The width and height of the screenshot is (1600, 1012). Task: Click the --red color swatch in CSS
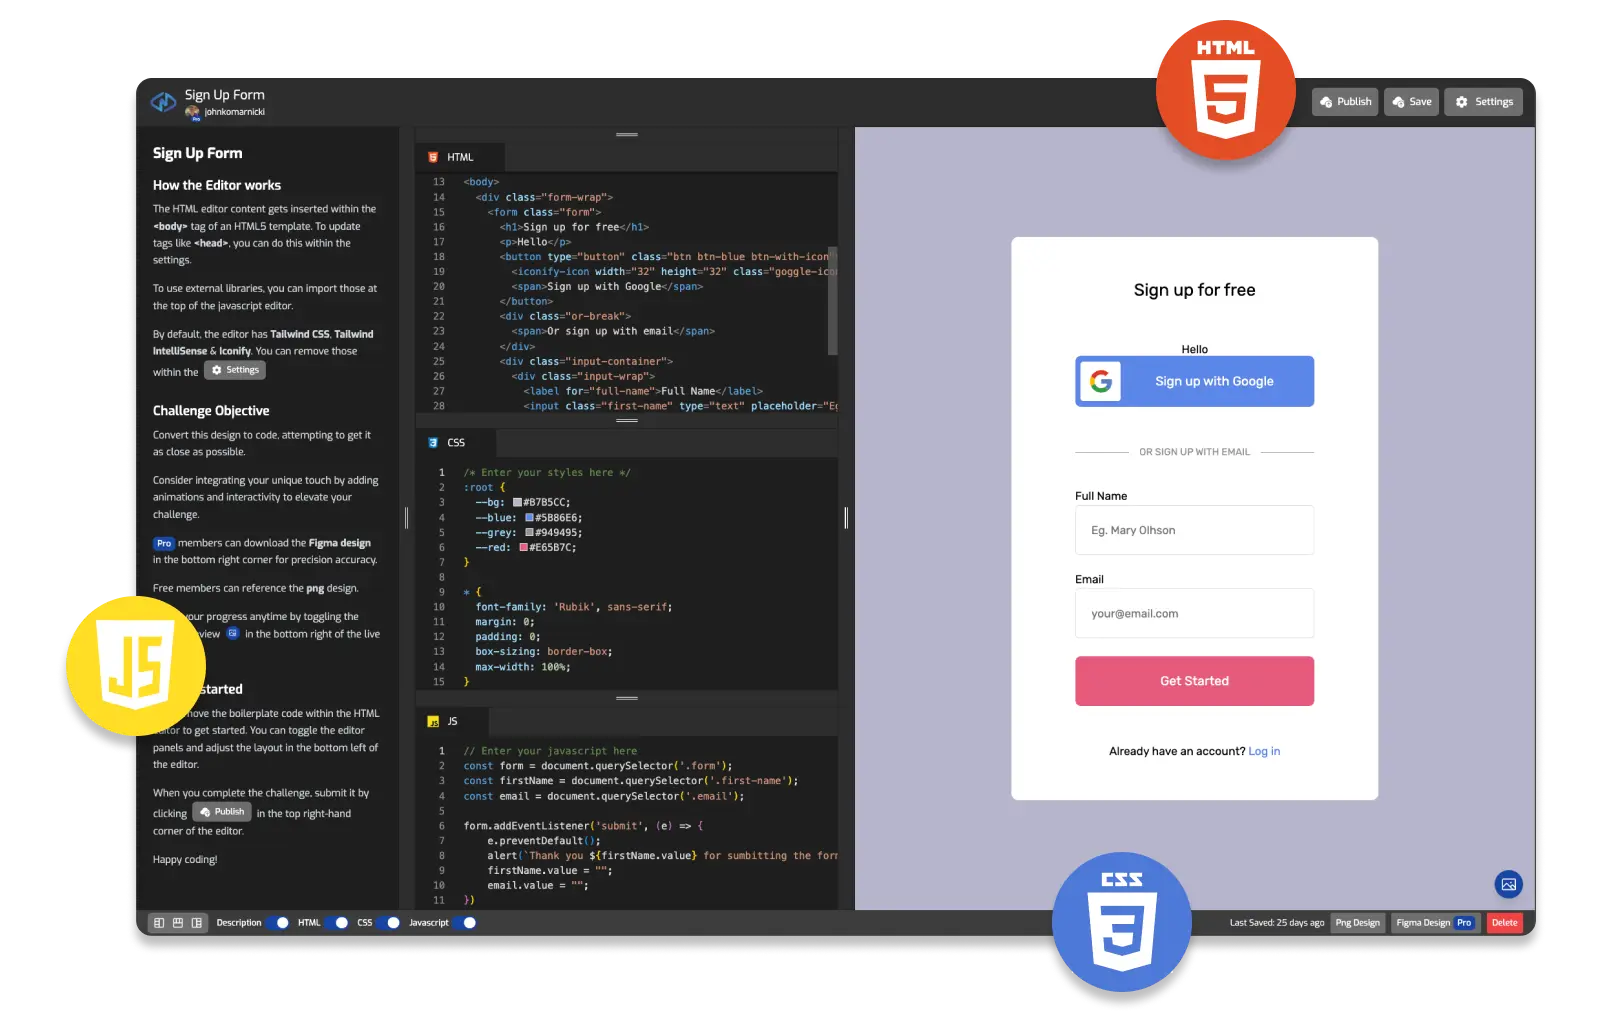(523, 548)
